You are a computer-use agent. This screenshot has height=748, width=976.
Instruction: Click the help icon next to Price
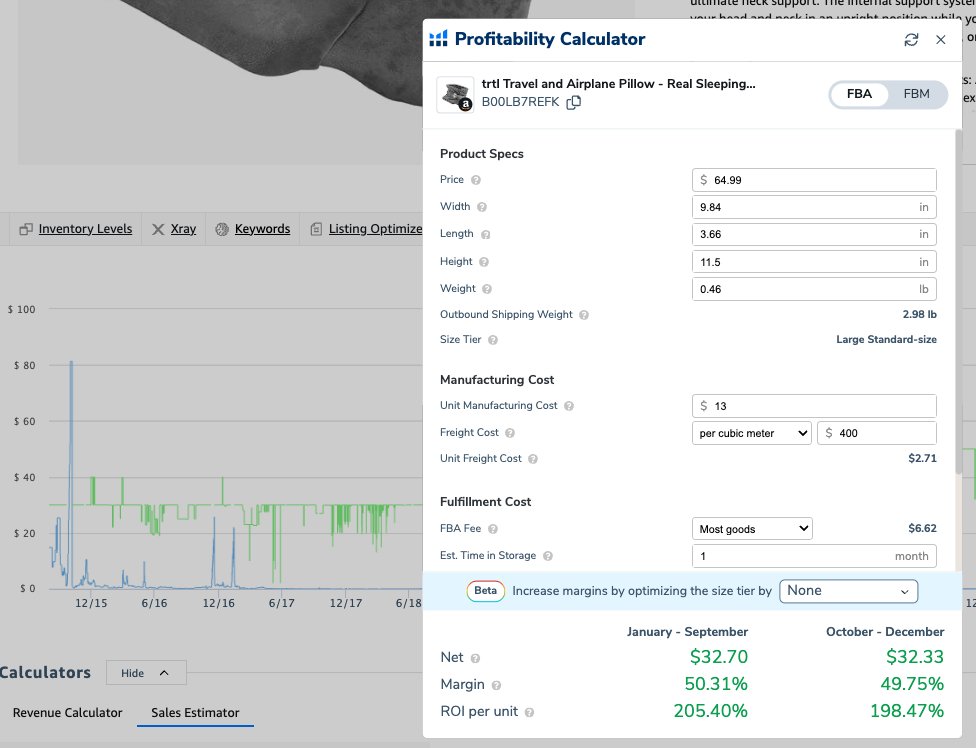[x=476, y=180]
